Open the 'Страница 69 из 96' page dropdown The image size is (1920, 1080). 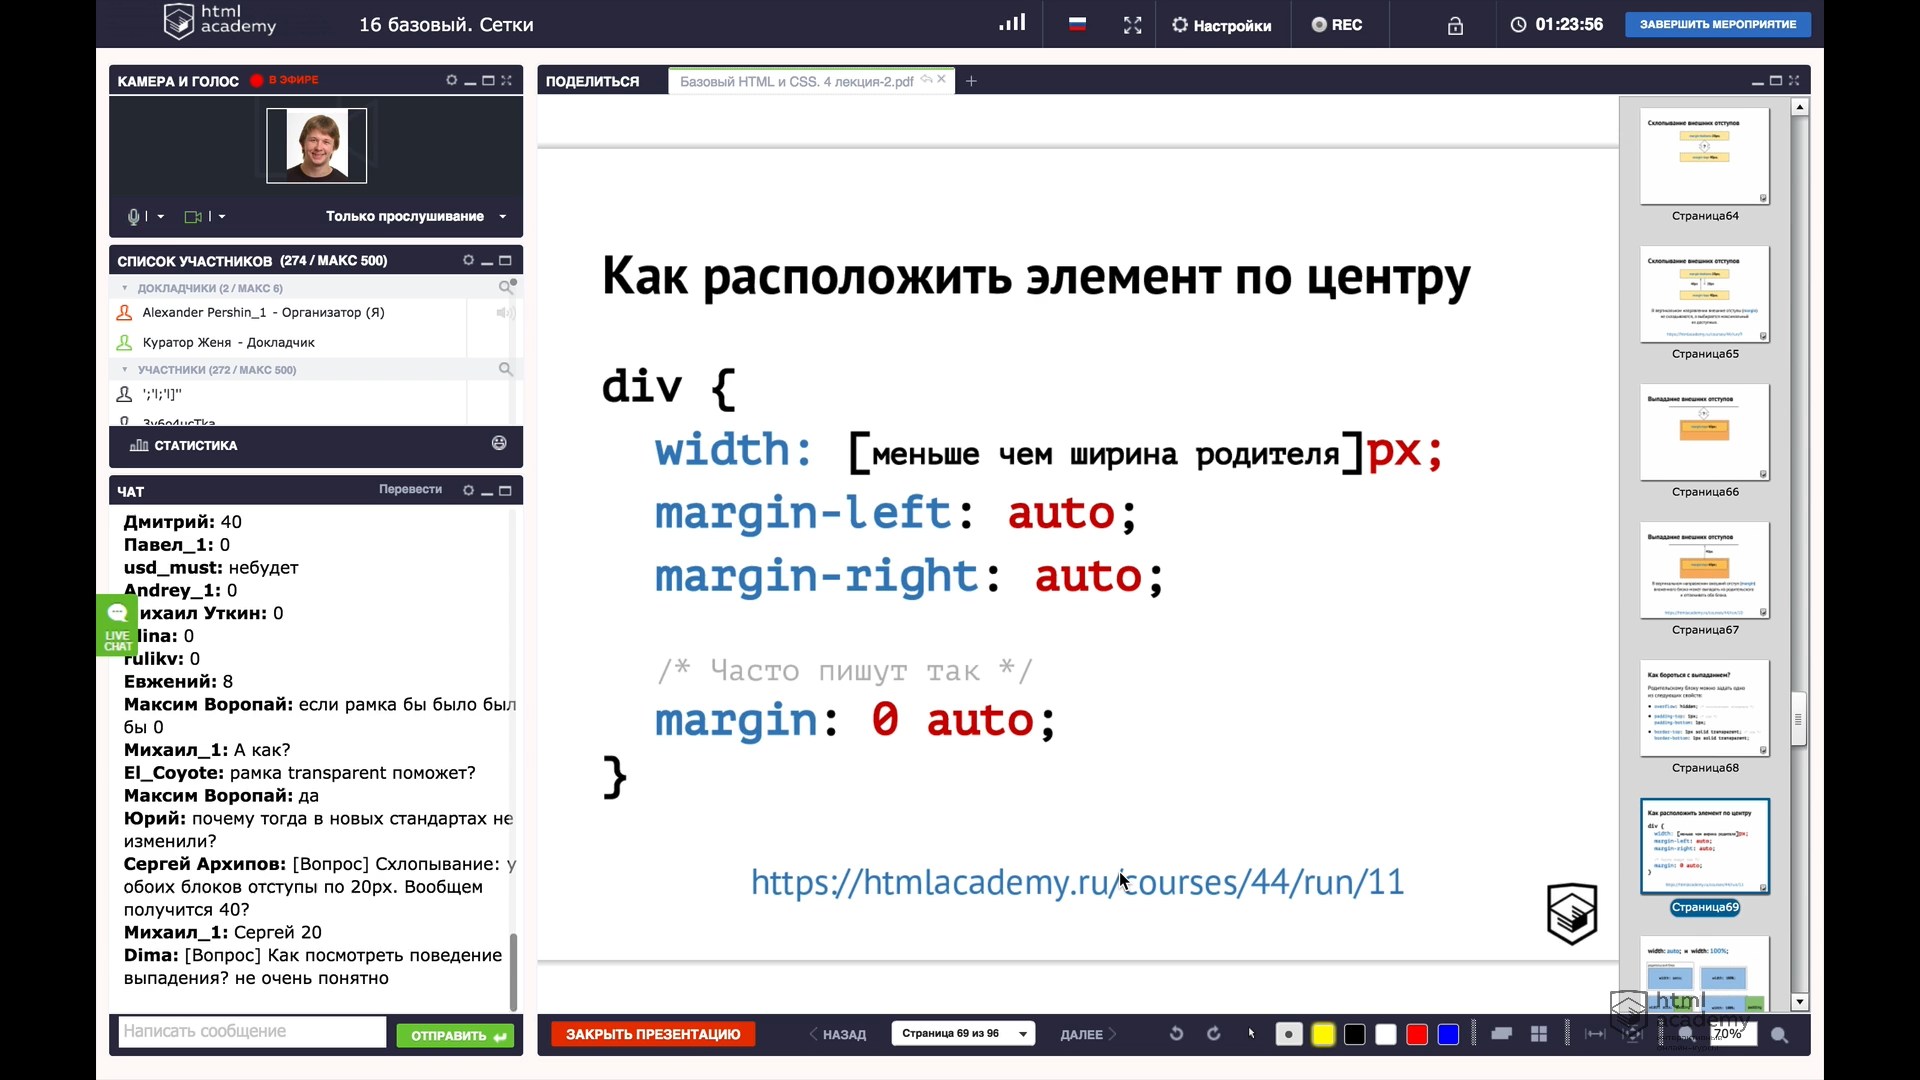(x=962, y=1034)
